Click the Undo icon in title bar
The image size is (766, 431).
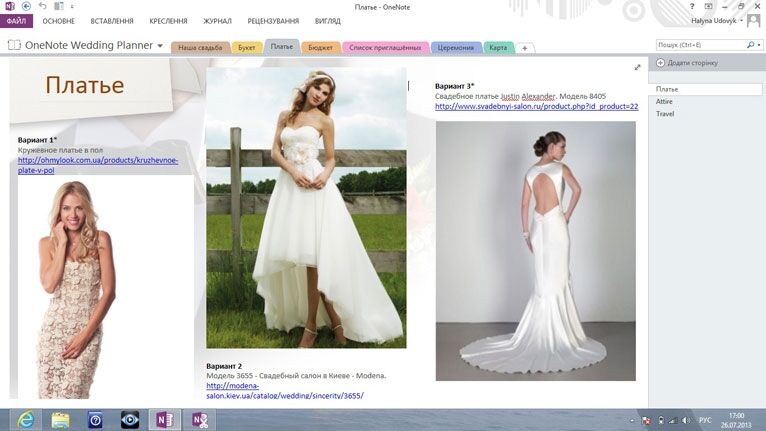coord(41,6)
